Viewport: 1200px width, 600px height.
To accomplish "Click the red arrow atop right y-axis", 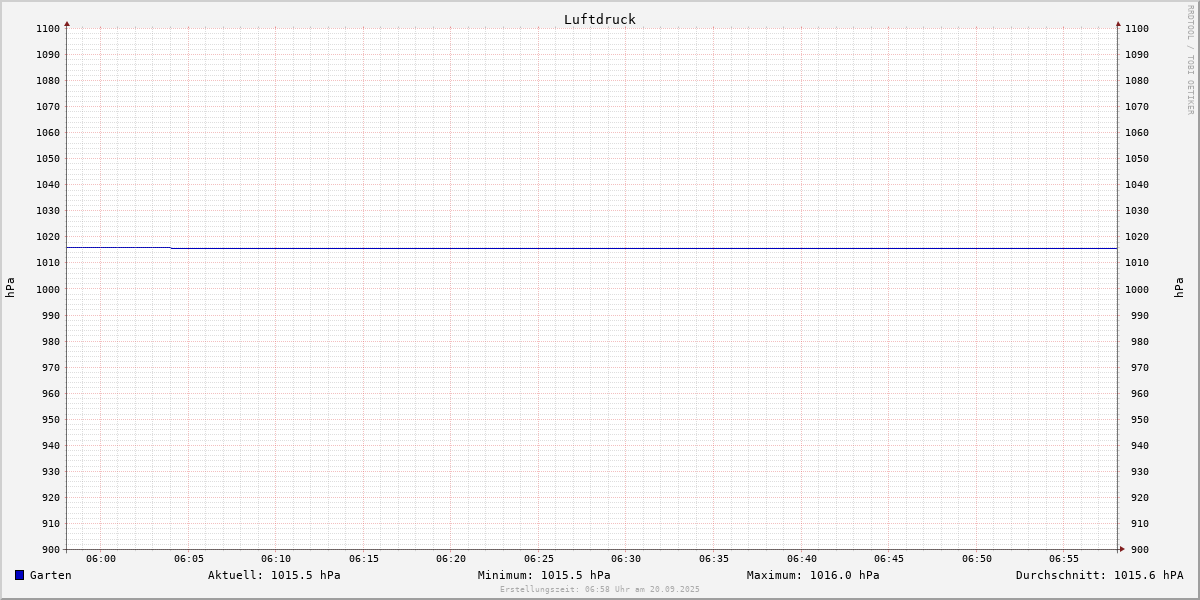I will click(x=1118, y=23).
